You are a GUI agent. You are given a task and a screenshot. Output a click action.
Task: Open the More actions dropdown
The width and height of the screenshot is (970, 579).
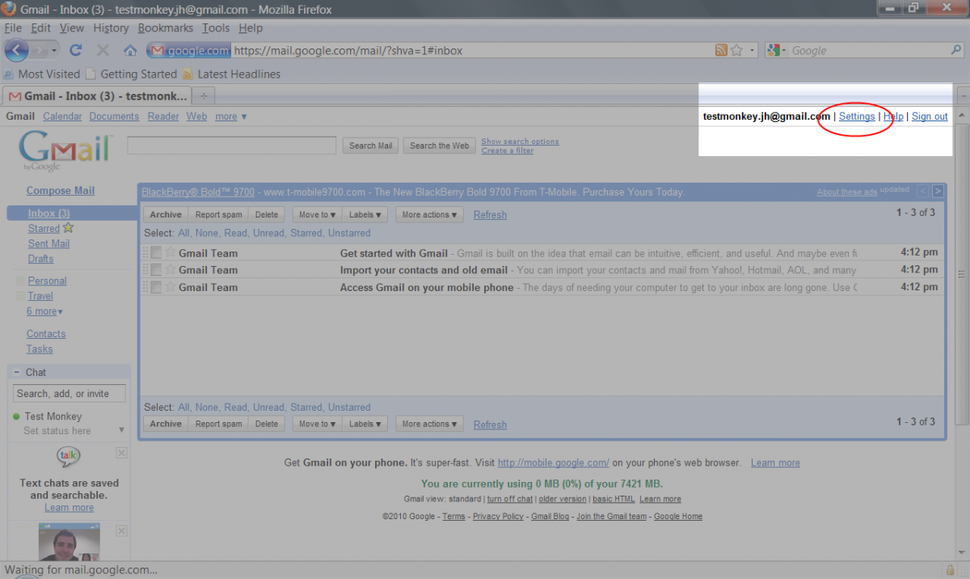click(428, 214)
